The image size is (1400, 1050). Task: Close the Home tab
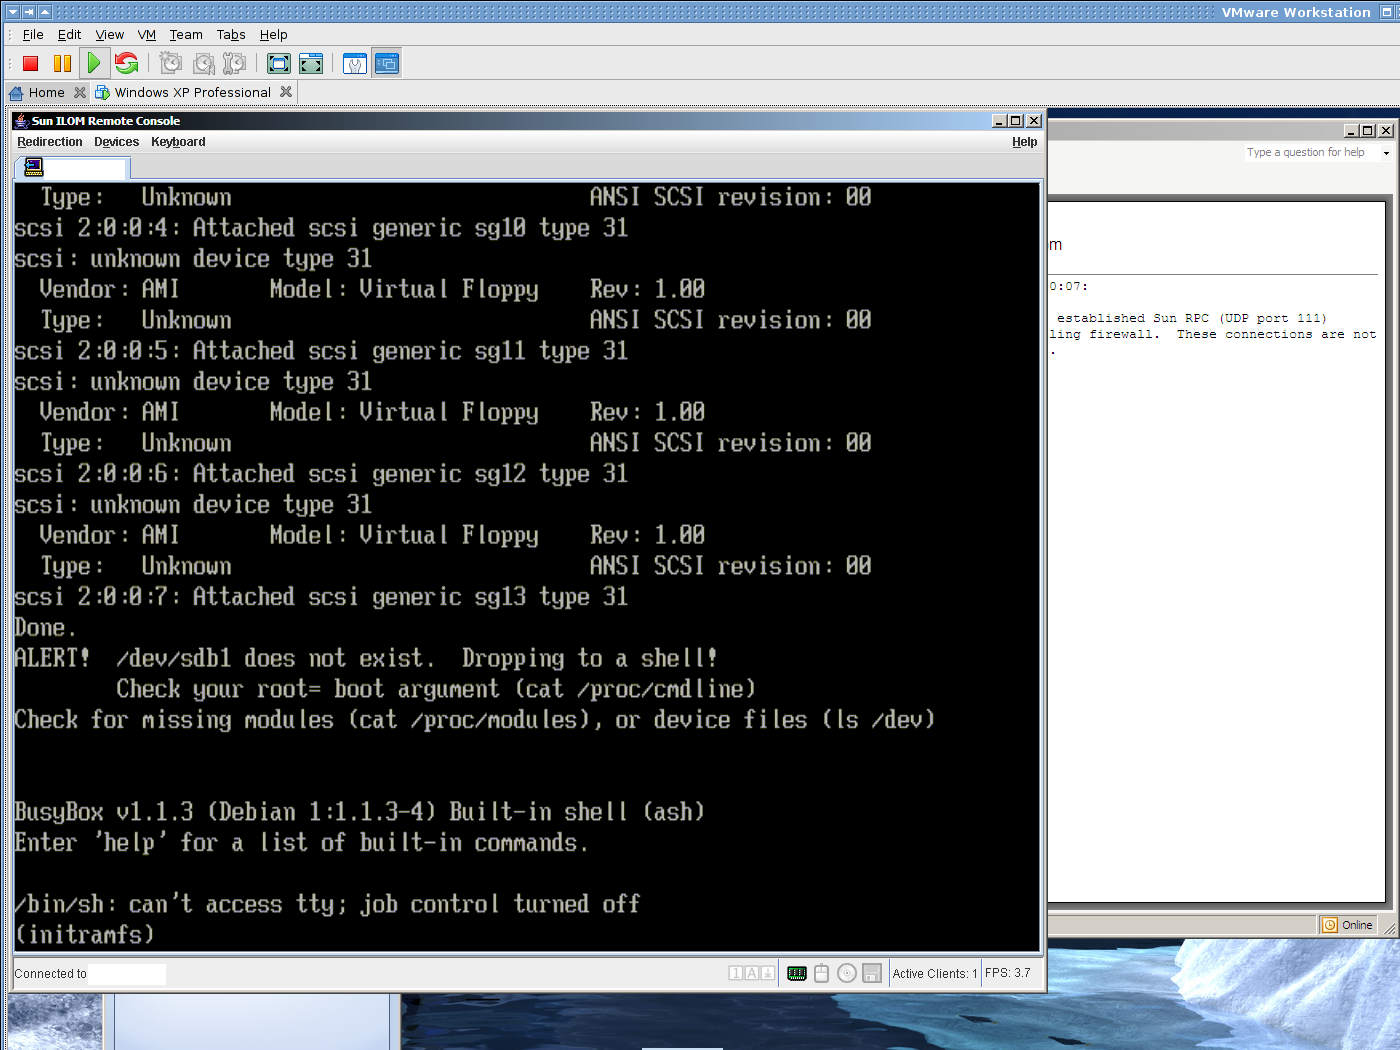point(80,92)
